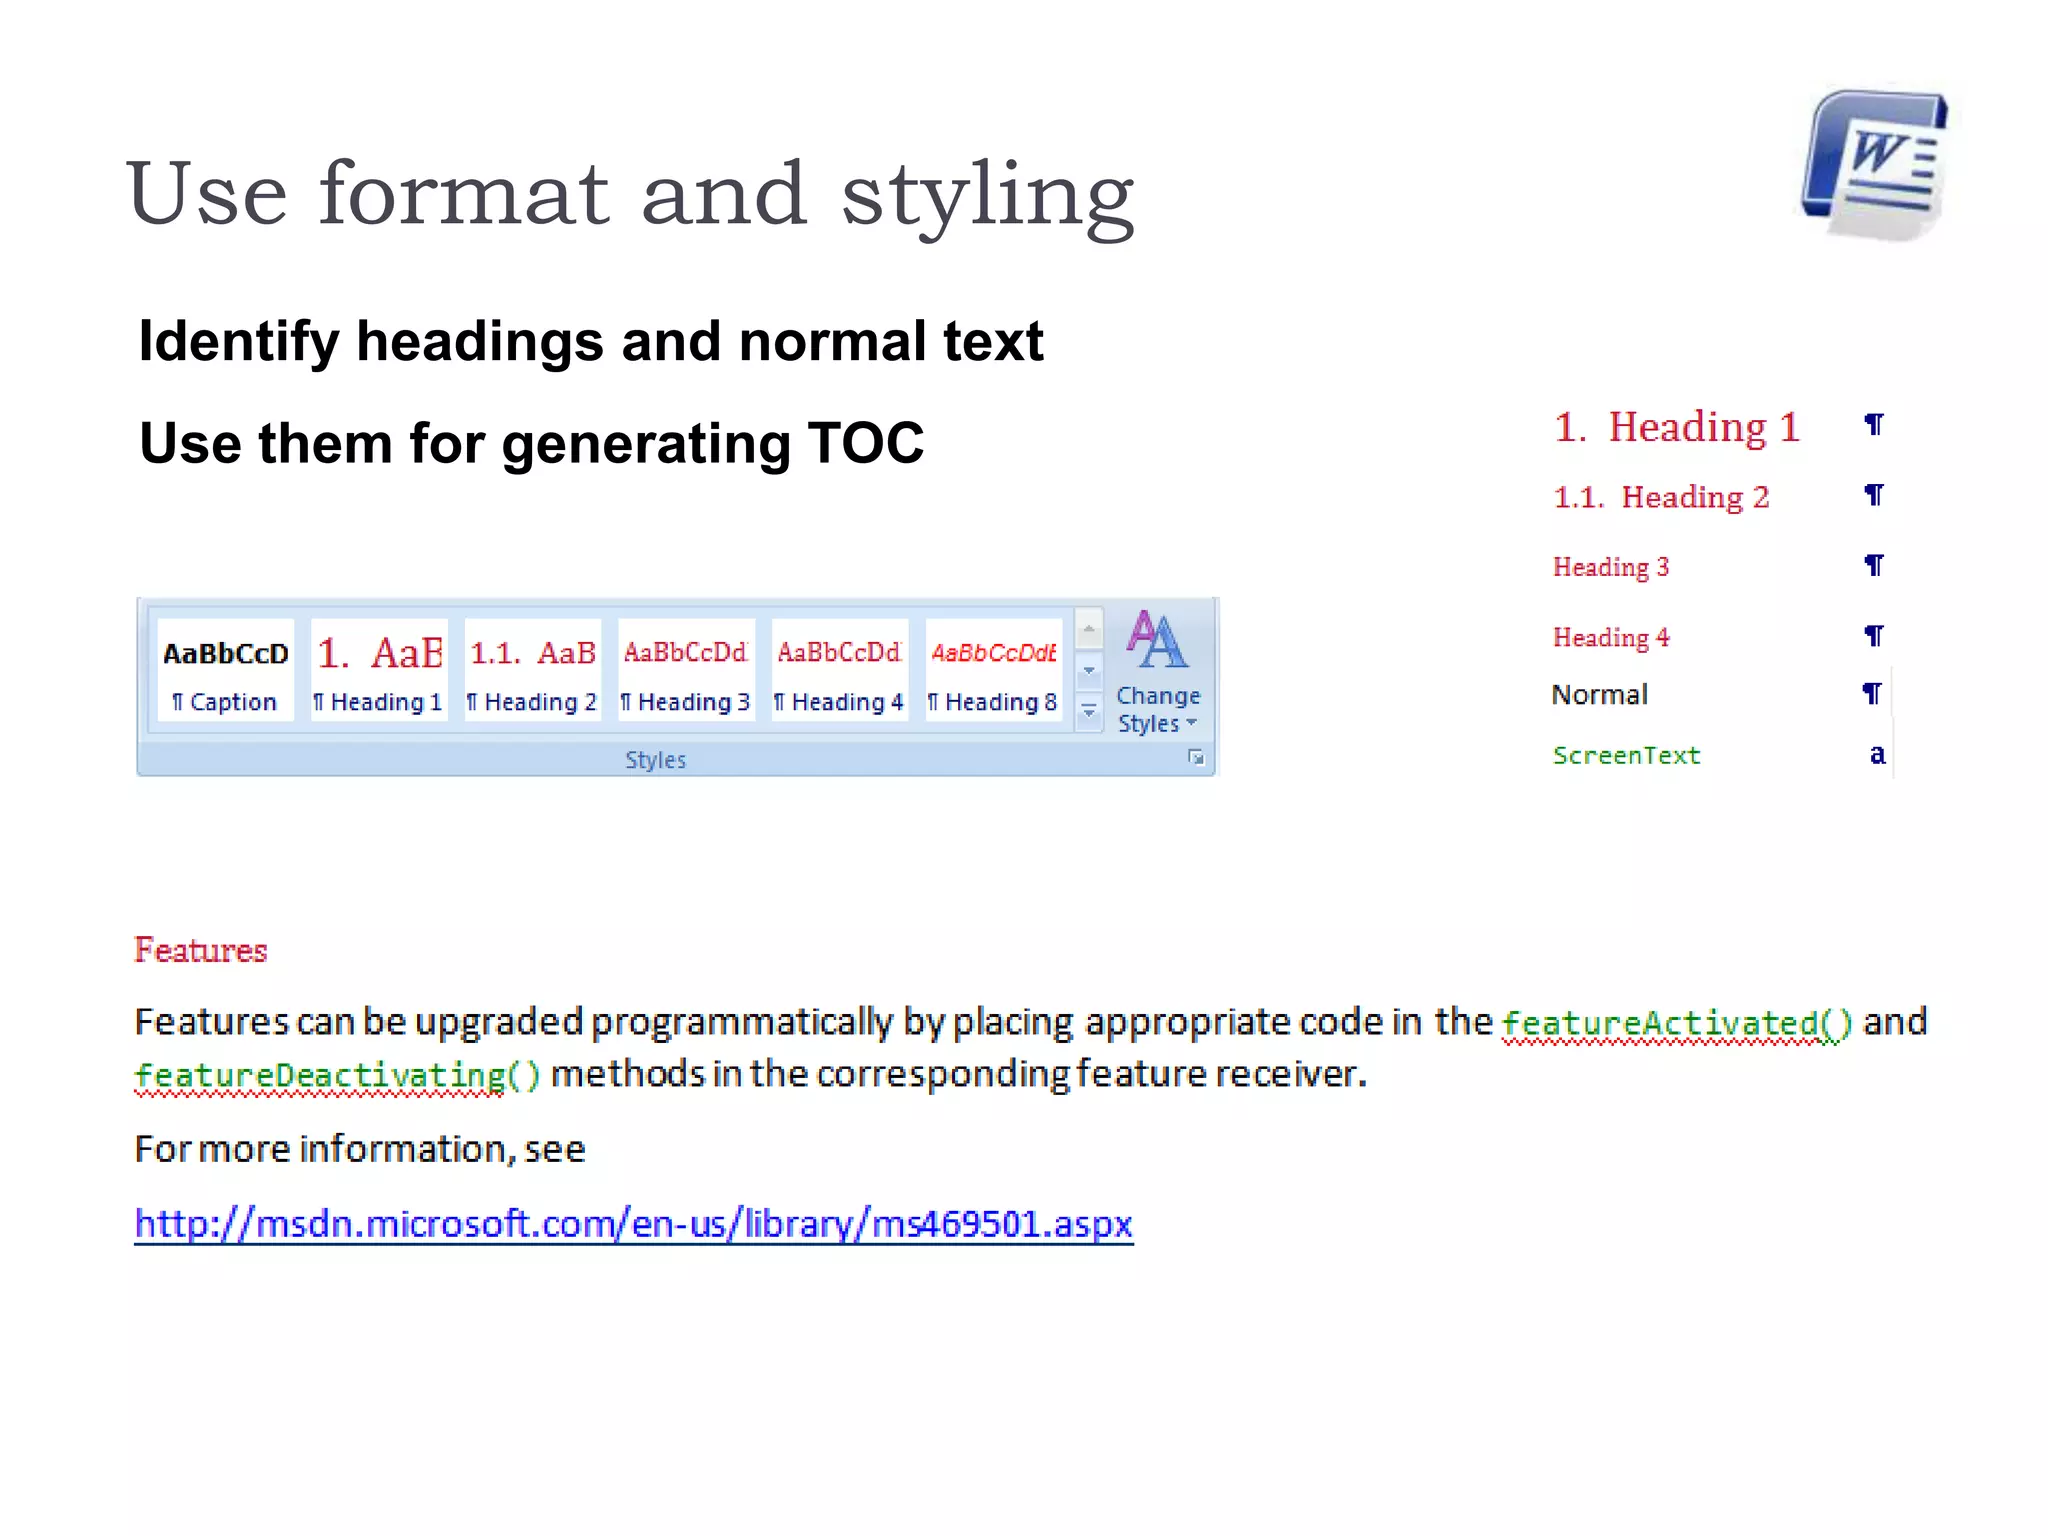
Task: Open the msdn.microsoft.com library link
Action: tap(633, 1224)
